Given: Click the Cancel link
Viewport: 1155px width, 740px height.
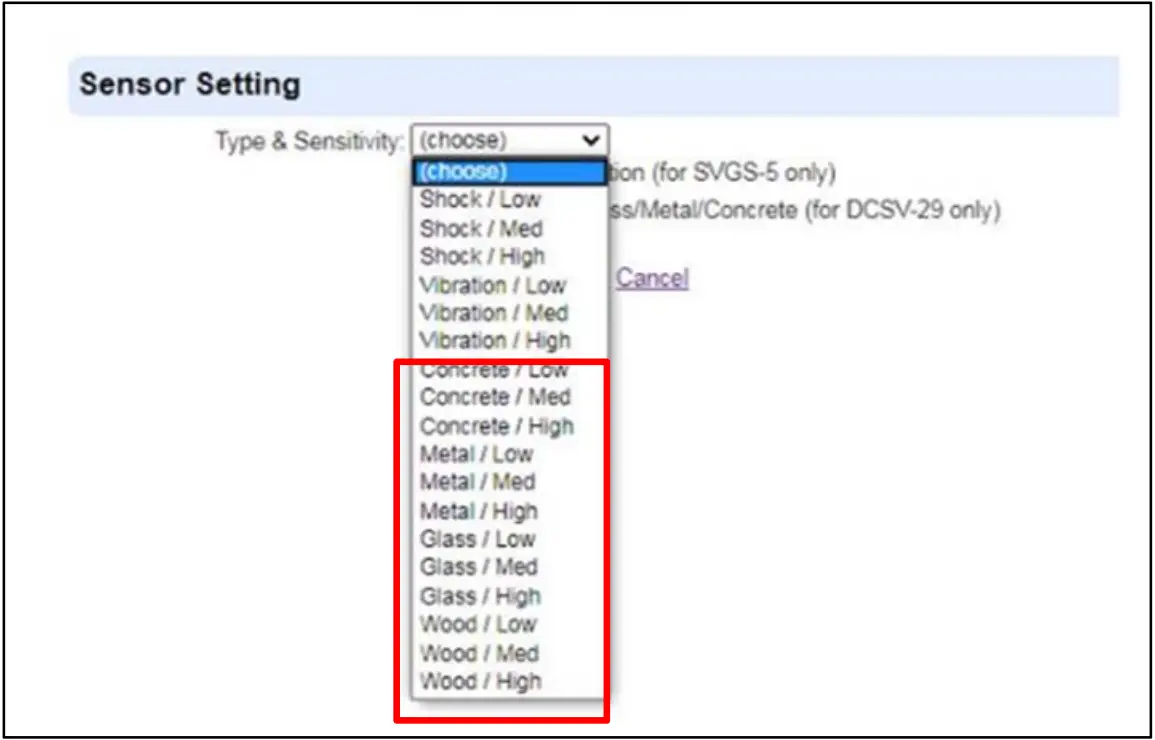Looking at the screenshot, I should (652, 278).
